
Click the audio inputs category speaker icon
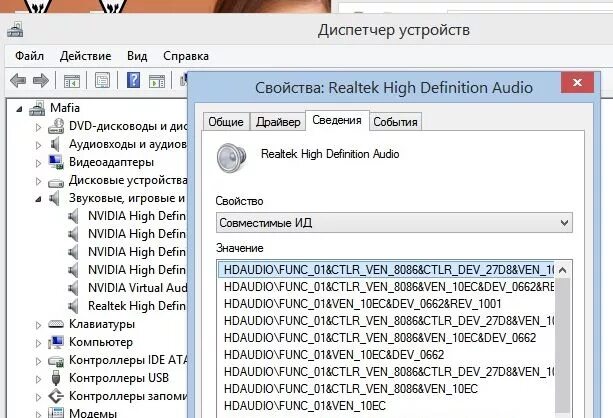click(x=55, y=144)
